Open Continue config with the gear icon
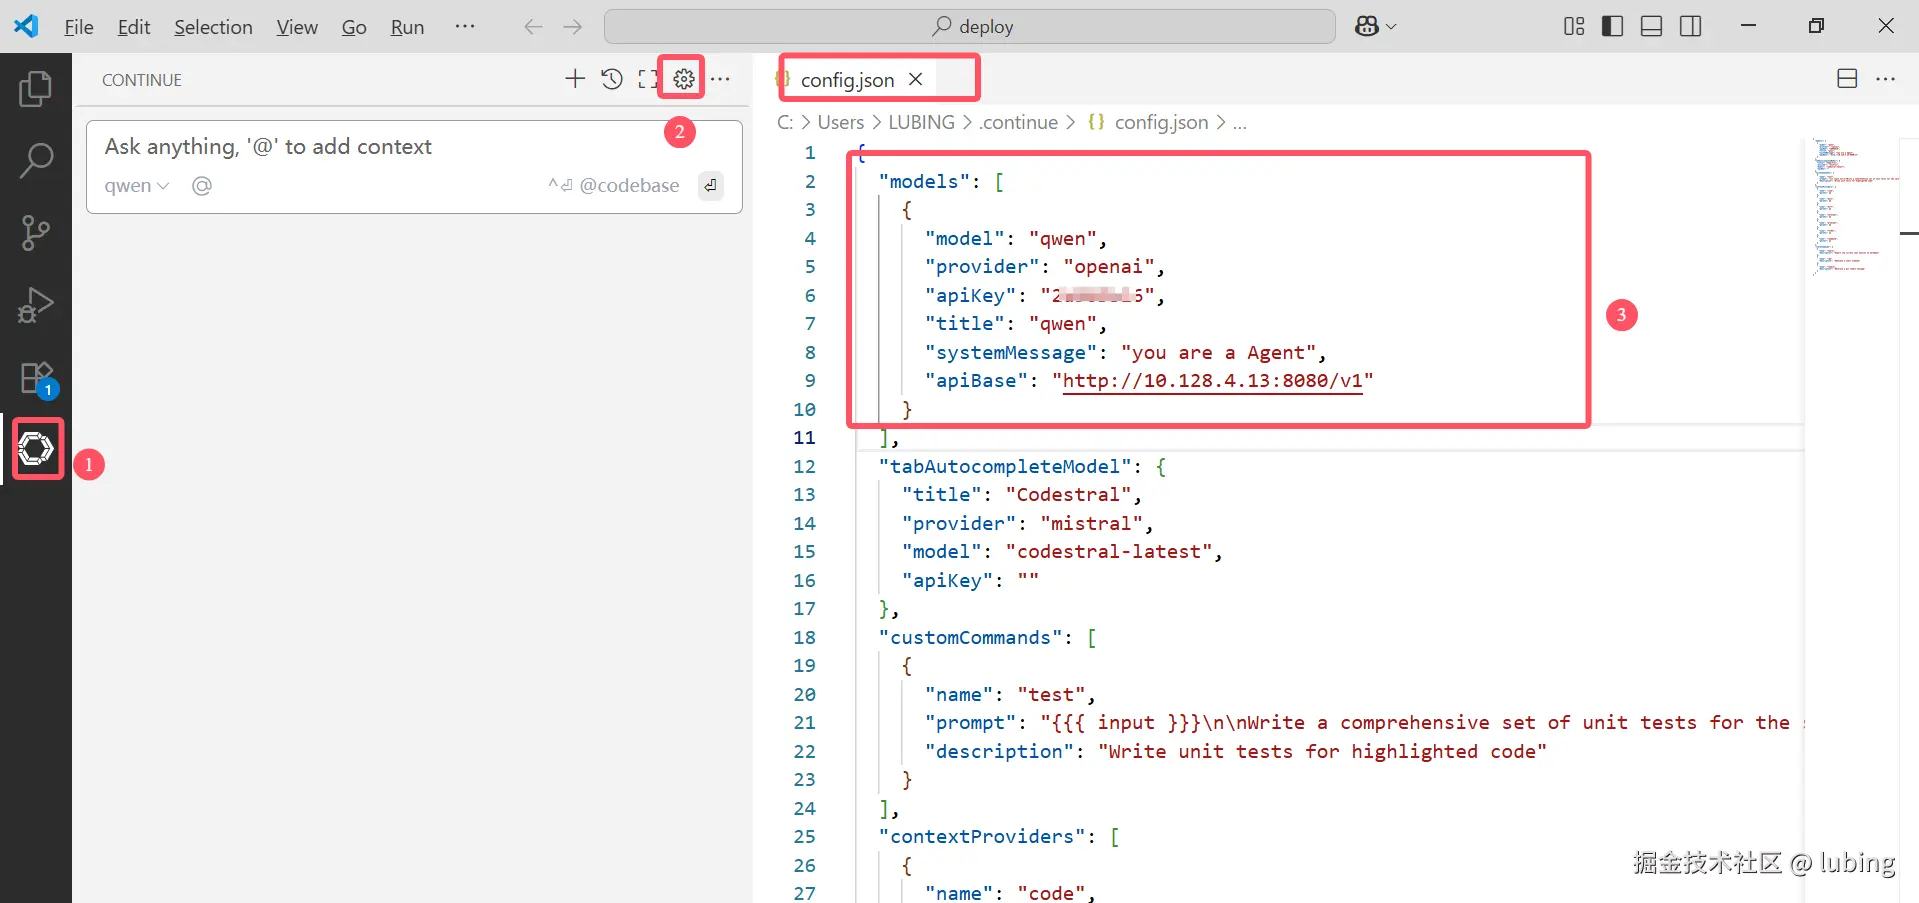 pos(684,79)
